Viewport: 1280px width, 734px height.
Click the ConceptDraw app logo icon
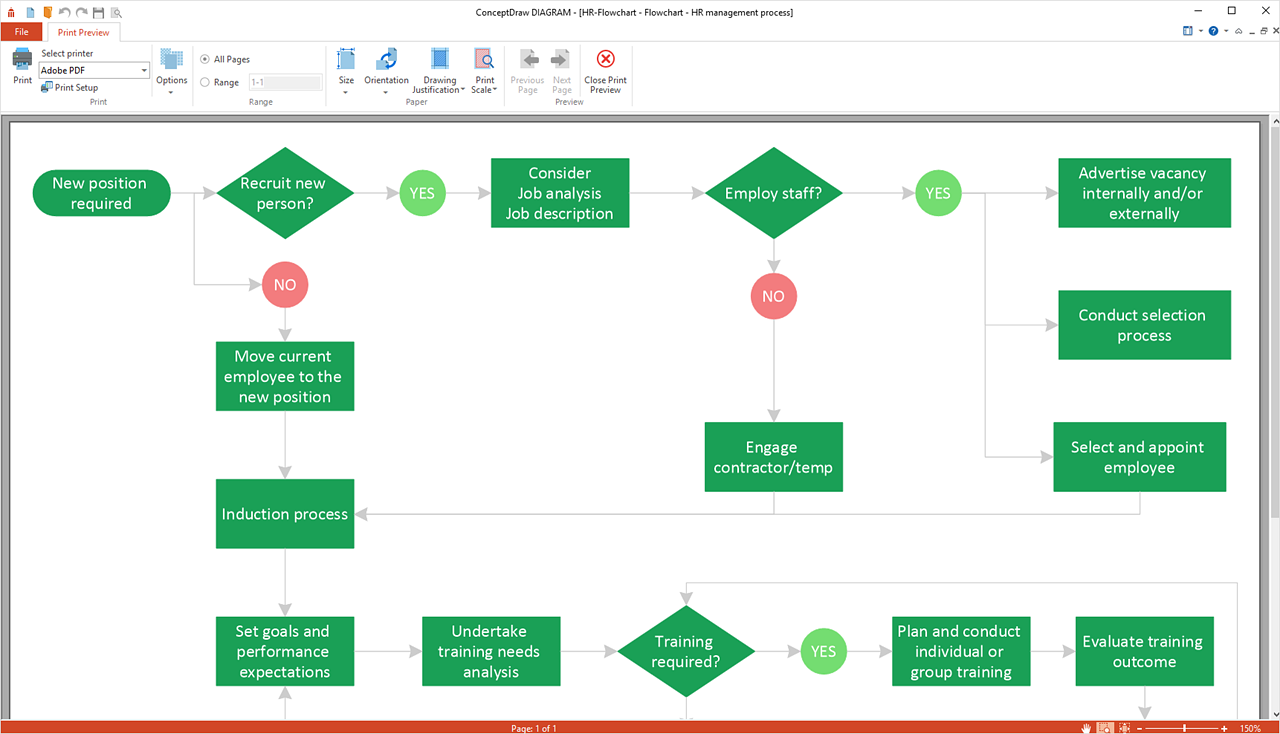(x=11, y=12)
